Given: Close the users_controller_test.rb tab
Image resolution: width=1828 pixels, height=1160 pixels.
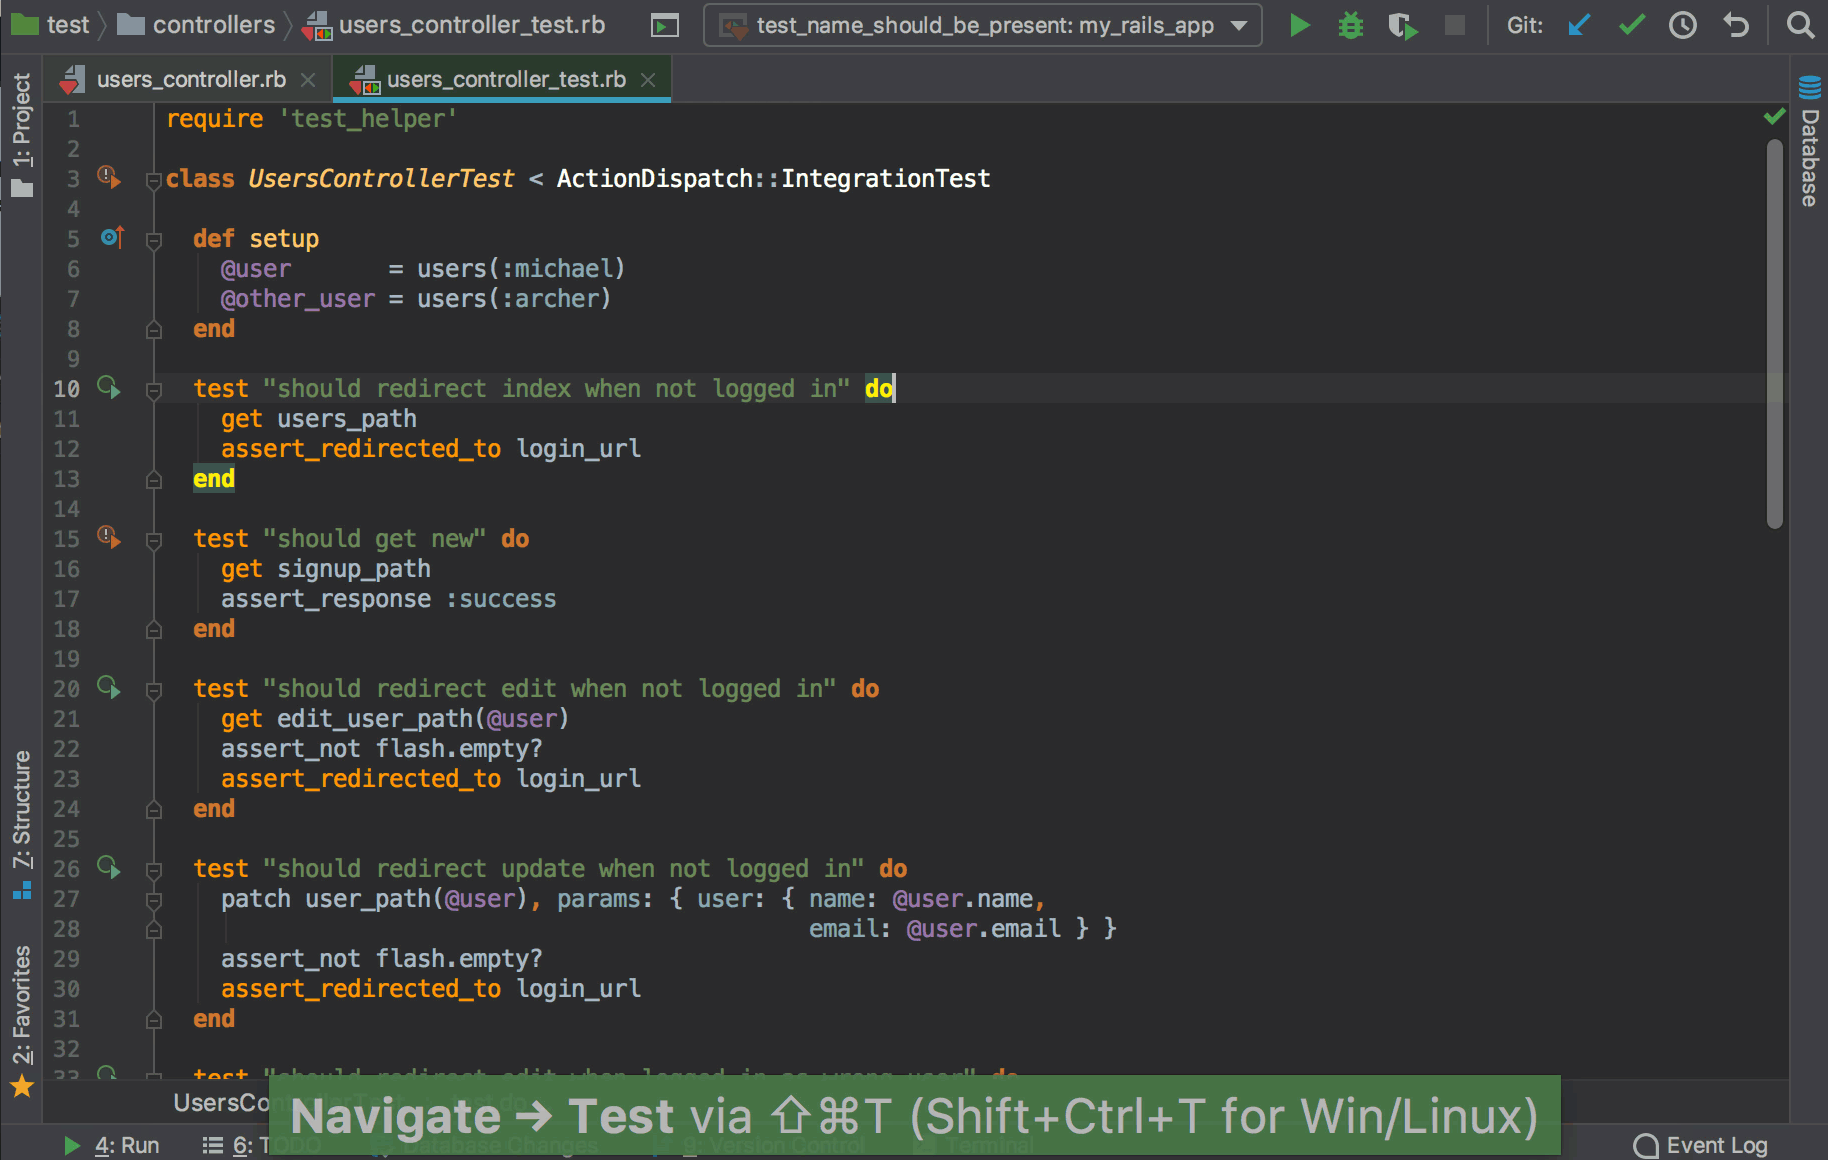Looking at the screenshot, I should 648,80.
